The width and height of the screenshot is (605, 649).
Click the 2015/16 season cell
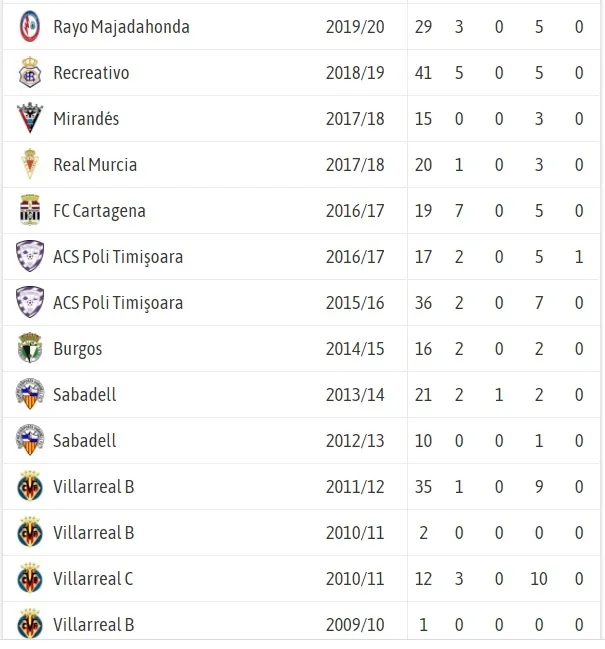pos(355,303)
